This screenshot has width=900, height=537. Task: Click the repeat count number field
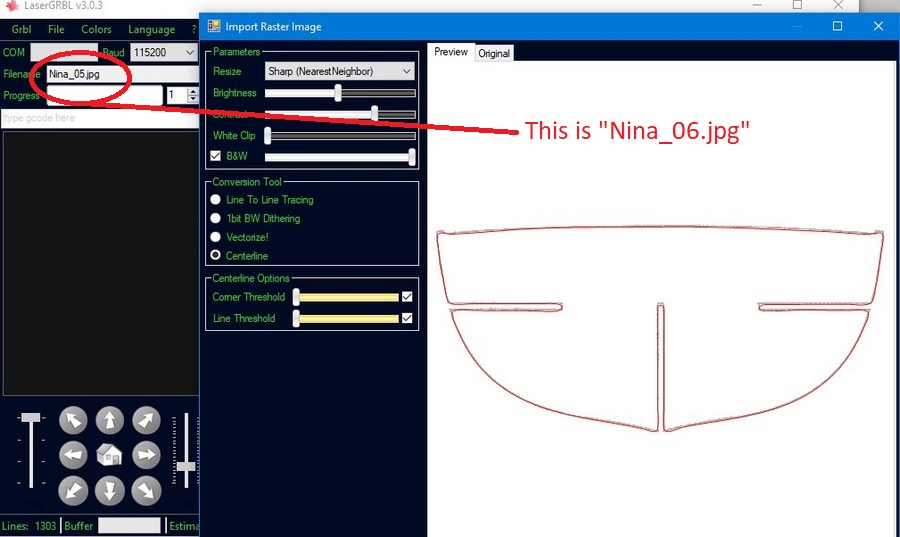click(x=177, y=95)
